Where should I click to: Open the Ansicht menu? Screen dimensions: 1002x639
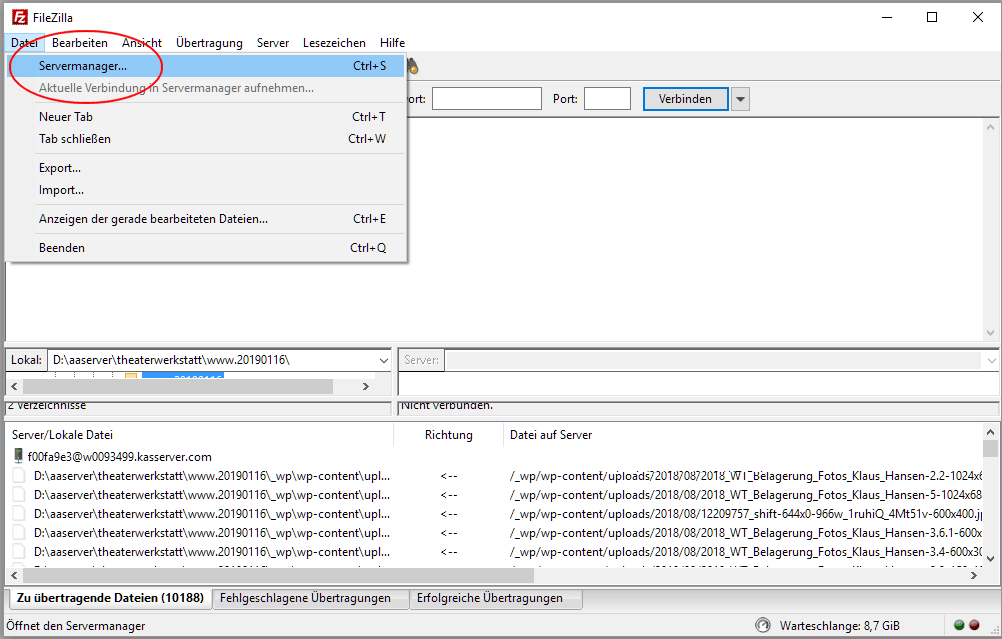(142, 43)
